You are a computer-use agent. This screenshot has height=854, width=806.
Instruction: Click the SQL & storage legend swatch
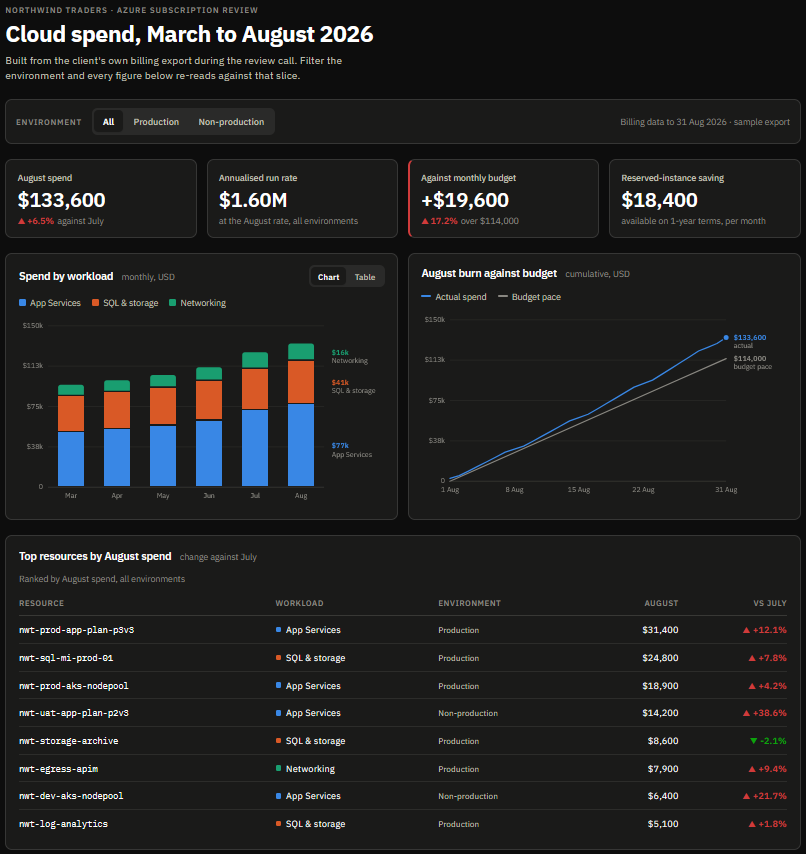point(95,303)
